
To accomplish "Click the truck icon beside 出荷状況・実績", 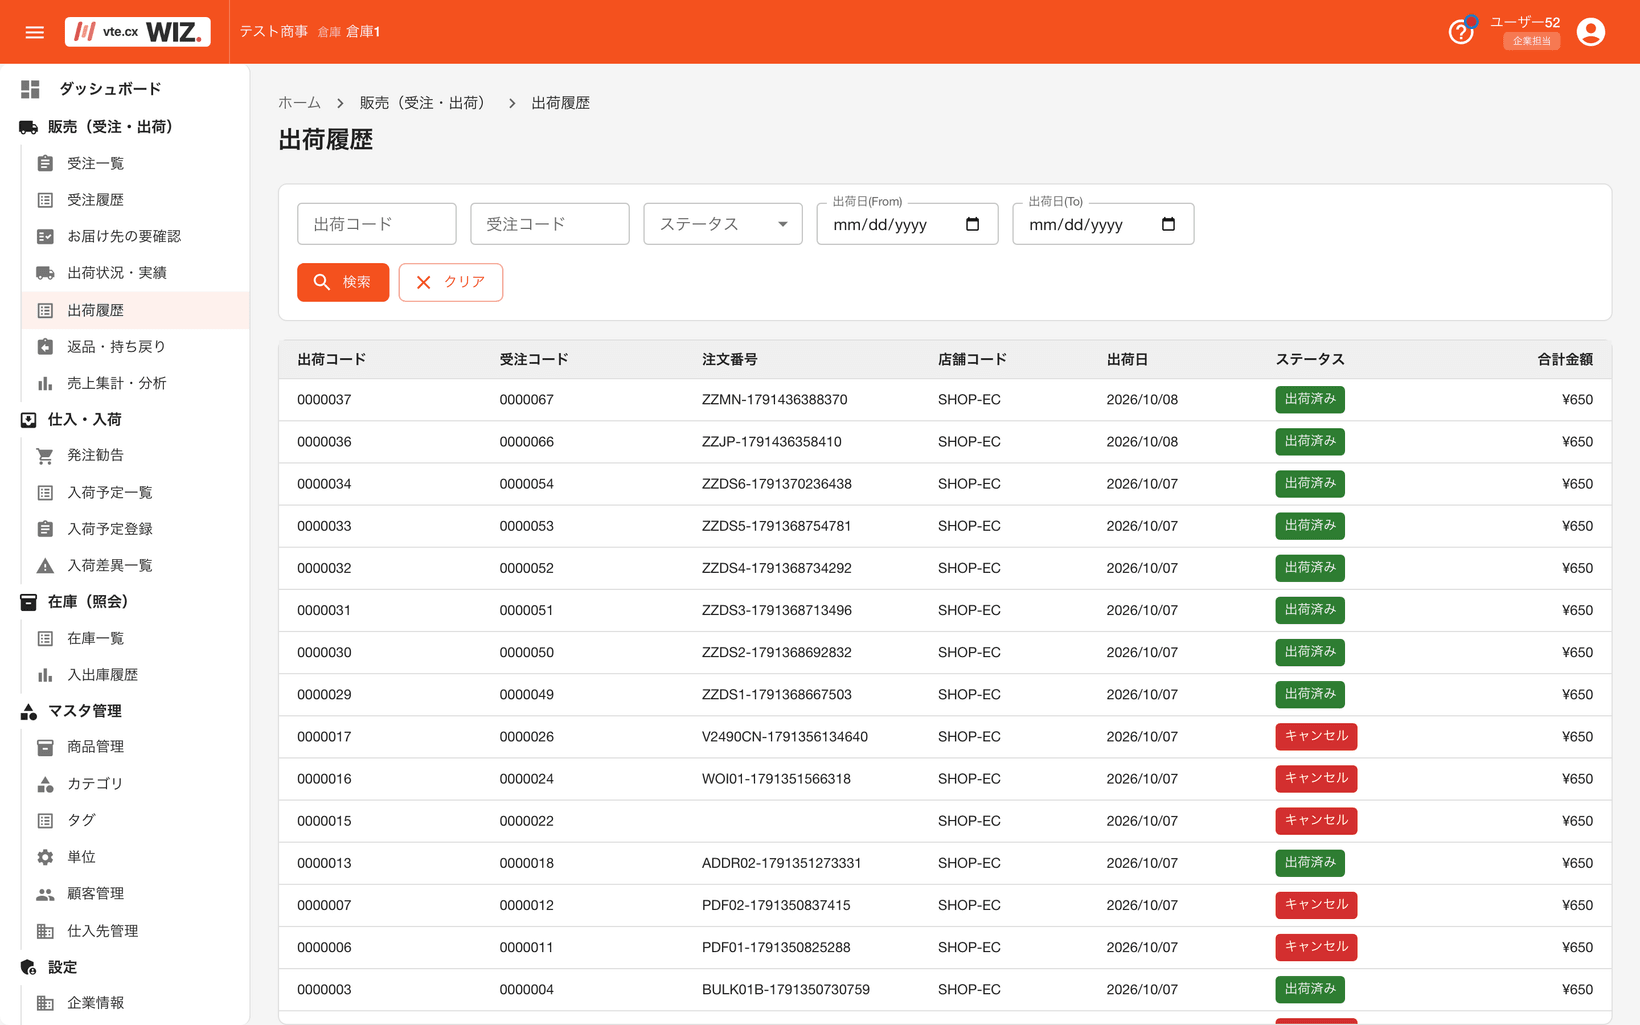I will pos(45,273).
